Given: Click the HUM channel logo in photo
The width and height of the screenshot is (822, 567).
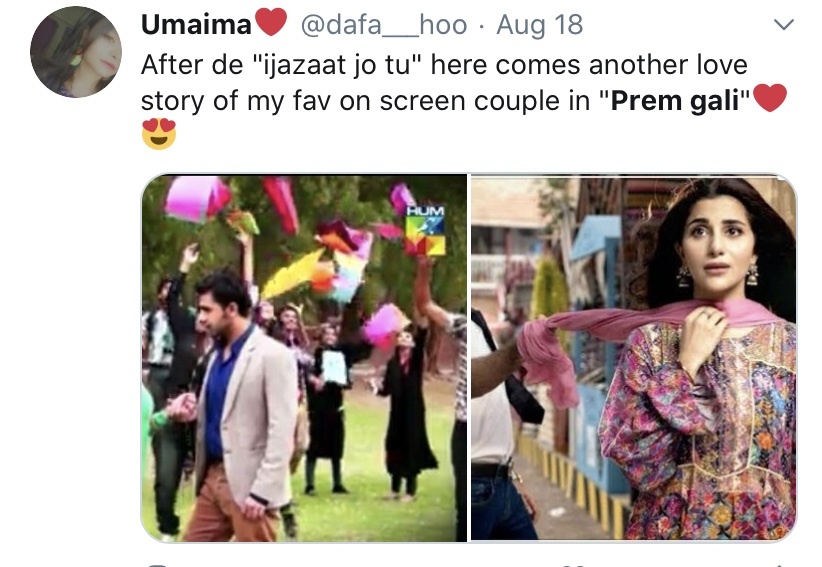Looking at the screenshot, I should 426,230.
